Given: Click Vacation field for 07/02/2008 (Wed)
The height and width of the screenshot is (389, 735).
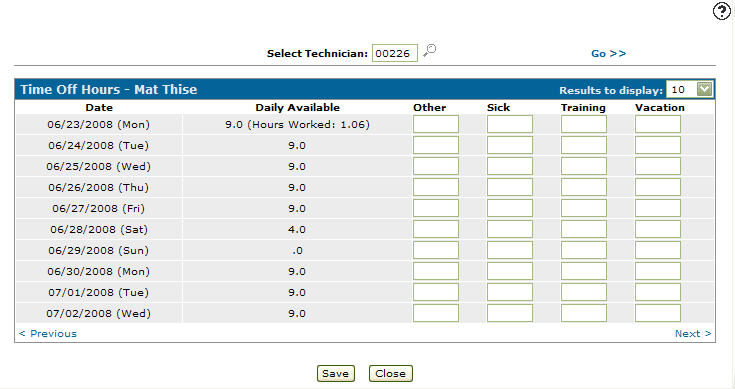Looking at the screenshot, I should tap(658, 314).
